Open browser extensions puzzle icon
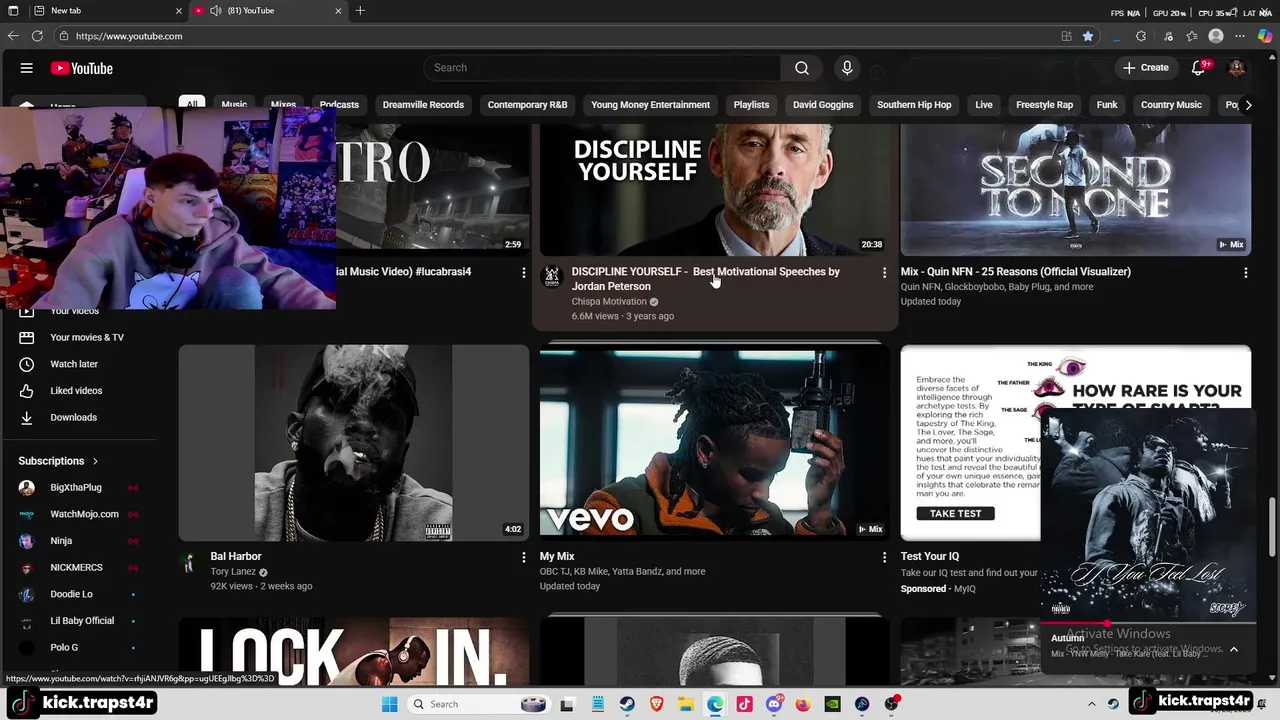This screenshot has width=1280, height=720. tap(1141, 36)
